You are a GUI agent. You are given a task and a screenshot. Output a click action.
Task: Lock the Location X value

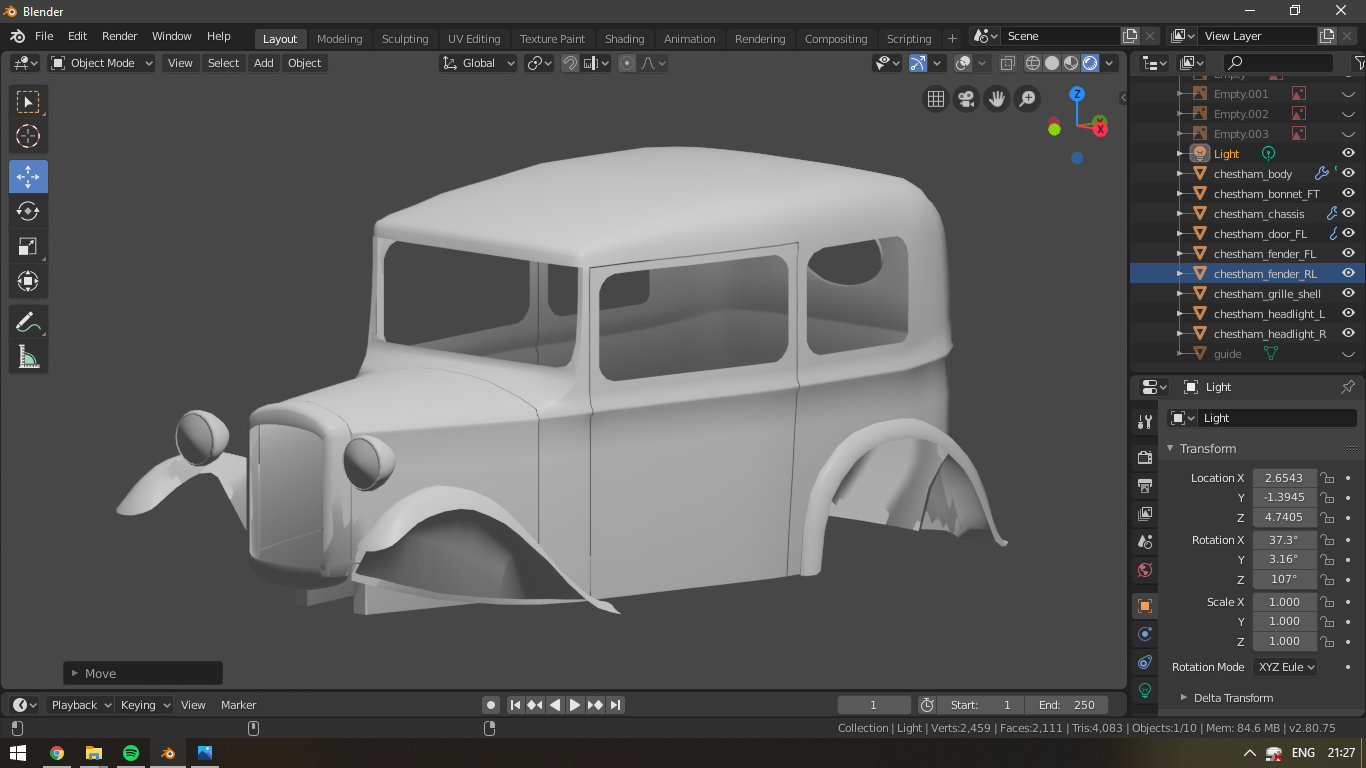[x=1327, y=478]
